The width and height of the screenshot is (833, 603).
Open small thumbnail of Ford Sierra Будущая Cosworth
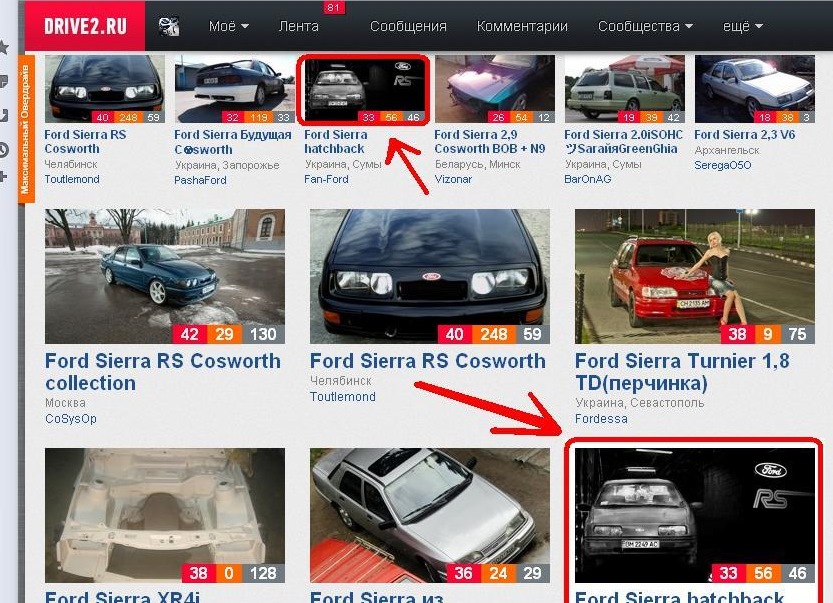click(234, 89)
